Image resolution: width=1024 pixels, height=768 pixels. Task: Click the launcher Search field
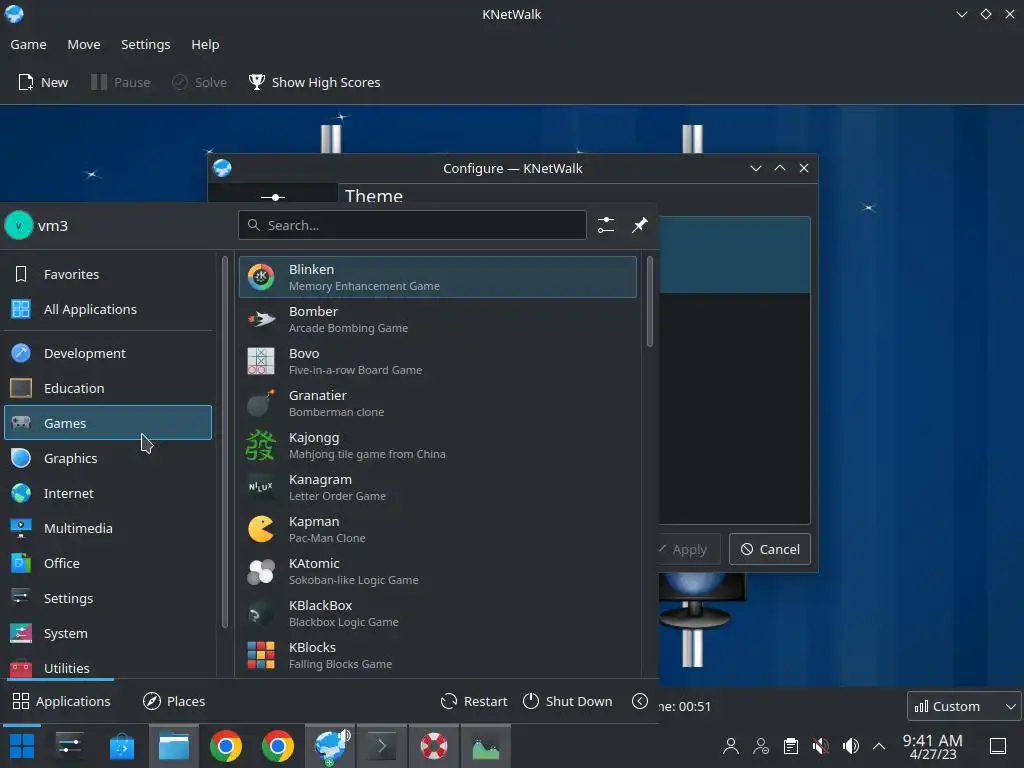pyautogui.click(x=412, y=225)
